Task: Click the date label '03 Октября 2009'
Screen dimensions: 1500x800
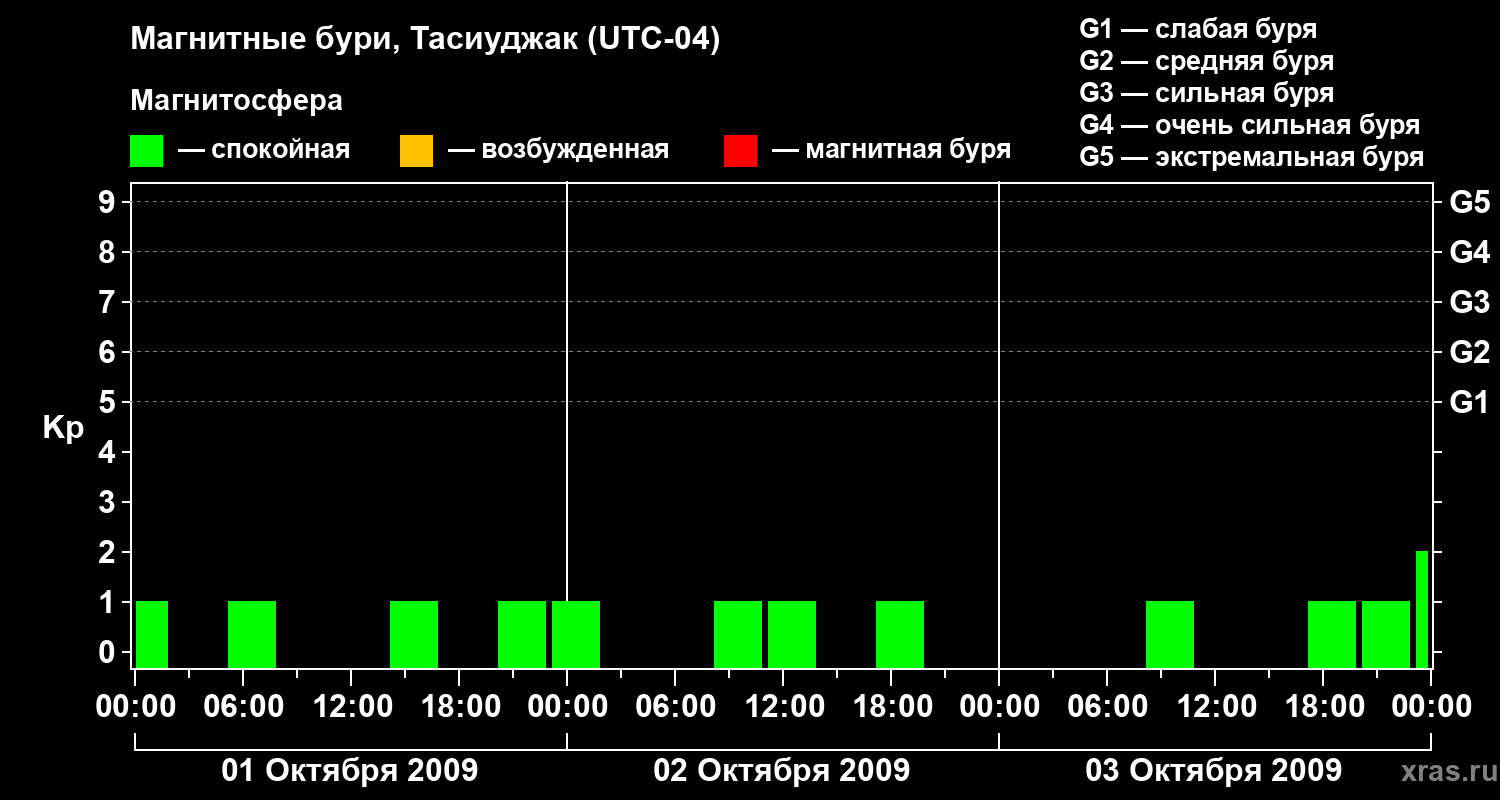Action: (x=1214, y=771)
